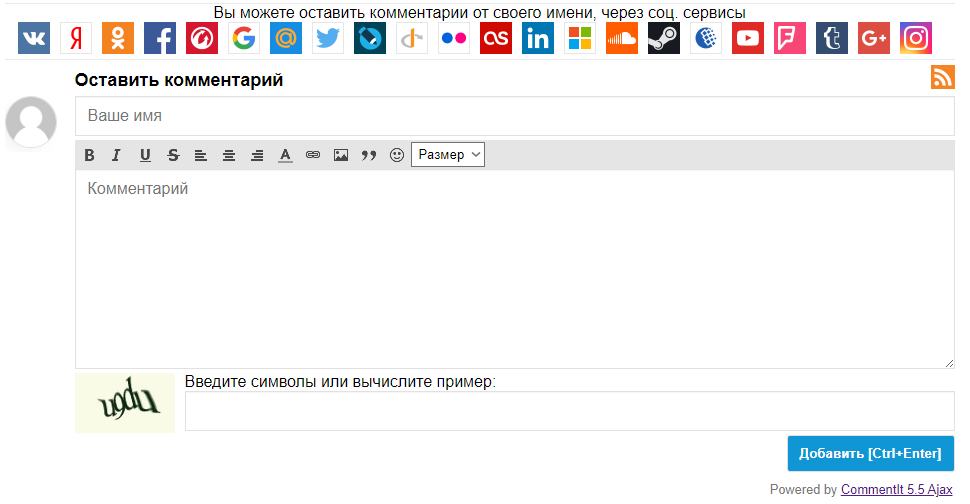Click the captcha image to refresh
This screenshot has width=970, height=504.
tap(125, 403)
